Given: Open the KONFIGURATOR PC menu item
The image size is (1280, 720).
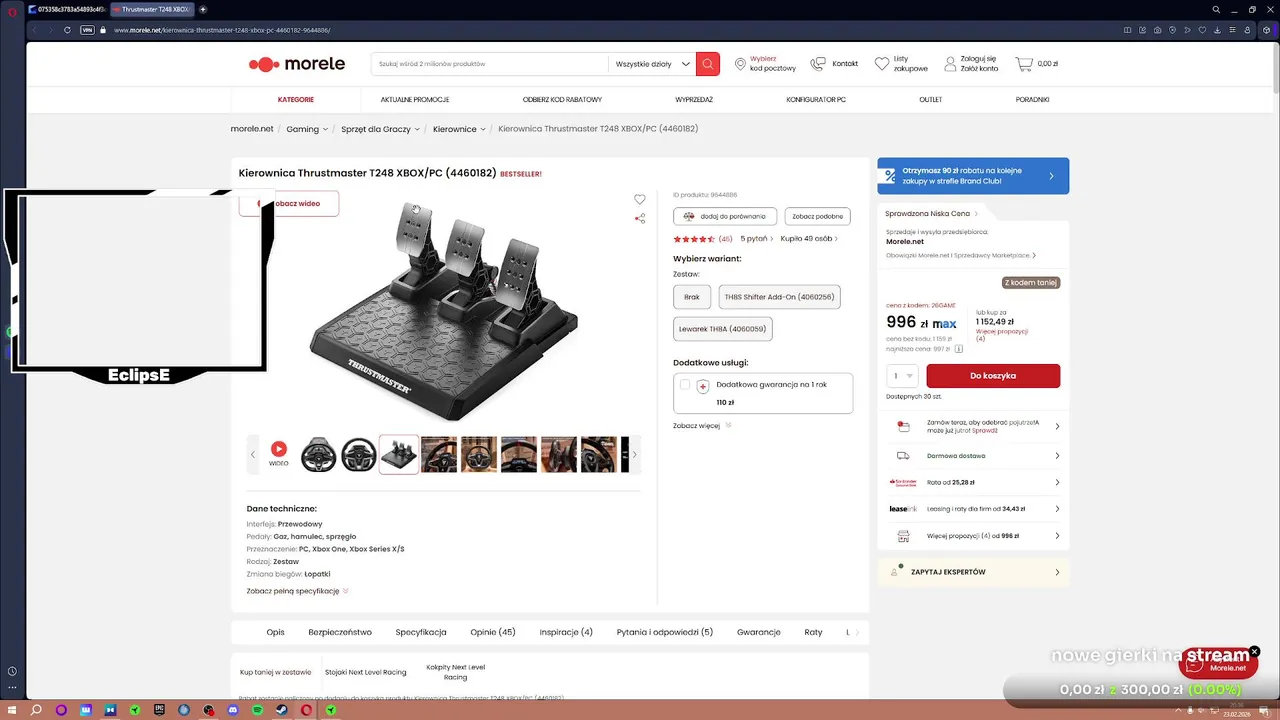Looking at the screenshot, I should coord(816,100).
